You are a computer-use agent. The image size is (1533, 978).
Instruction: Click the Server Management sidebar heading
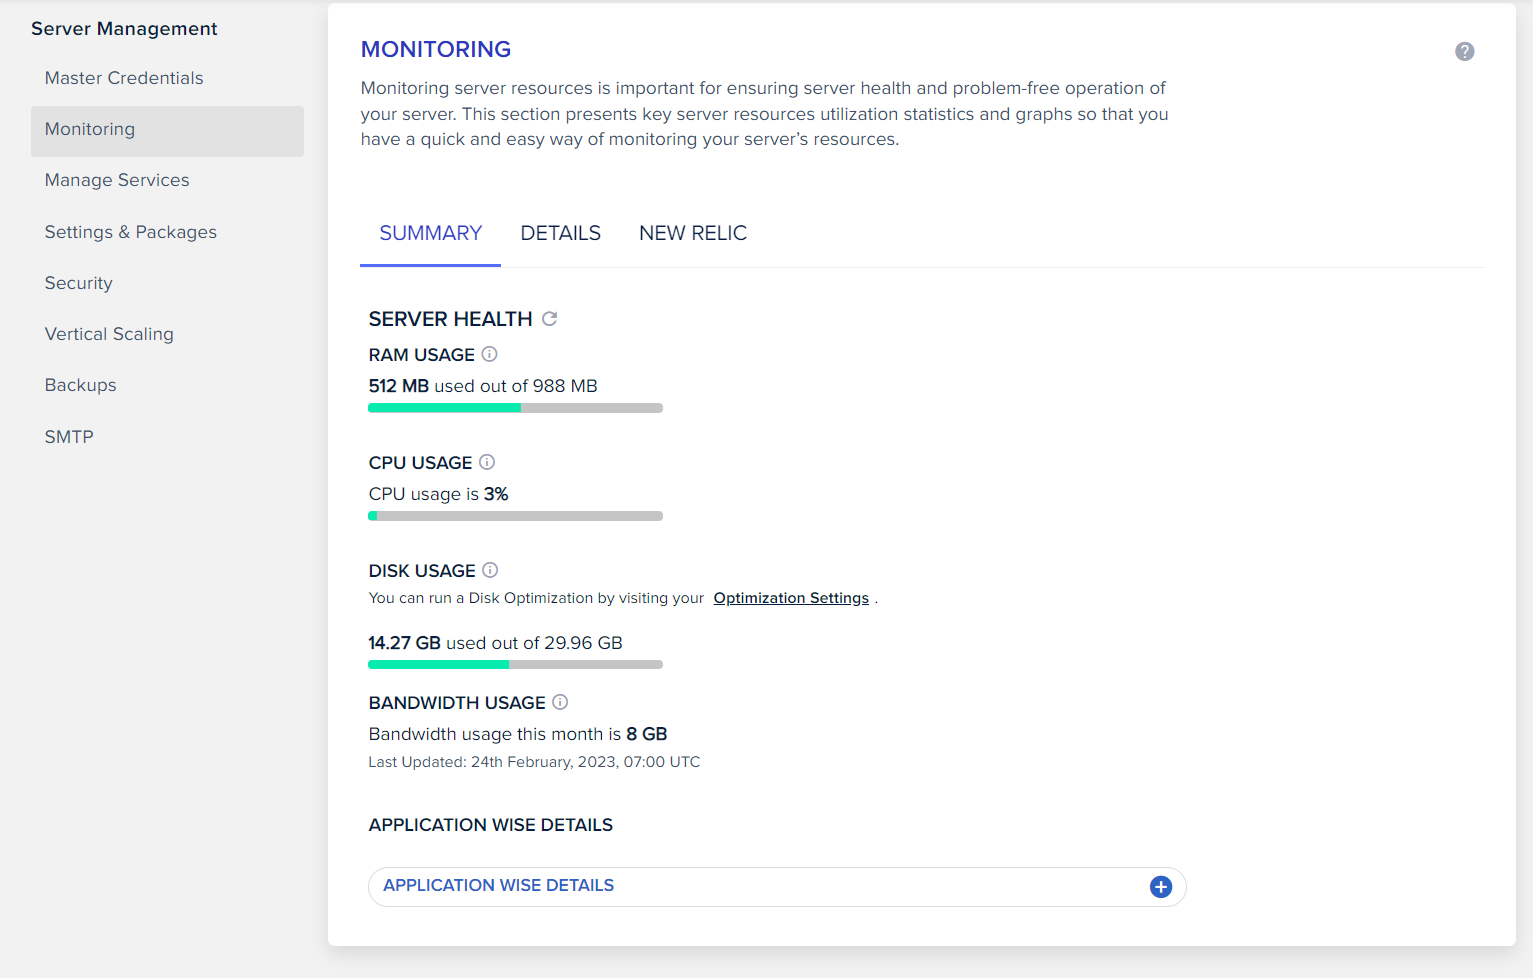point(124,29)
